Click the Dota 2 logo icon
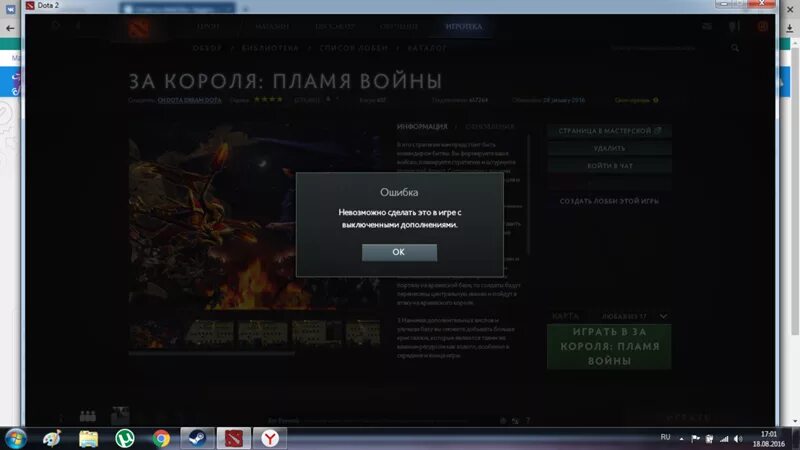This screenshot has width=800, height=450. coord(139,27)
